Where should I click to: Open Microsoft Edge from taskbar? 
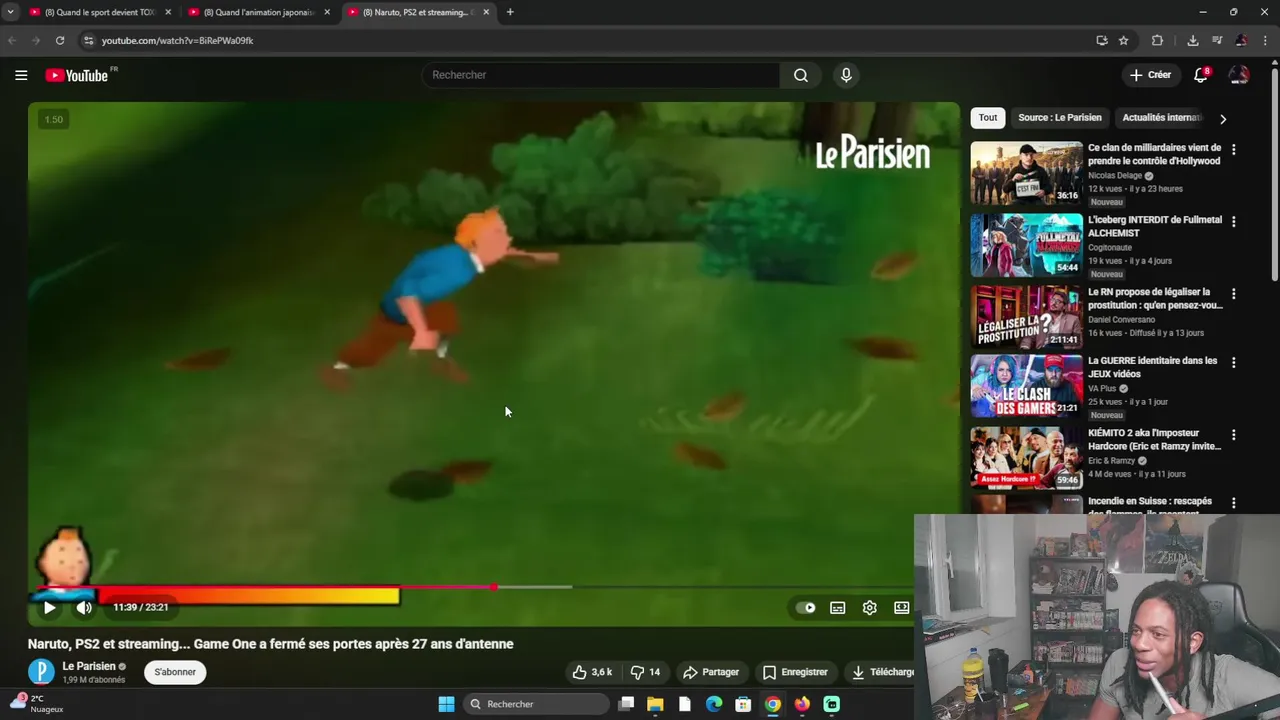coord(714,704)
